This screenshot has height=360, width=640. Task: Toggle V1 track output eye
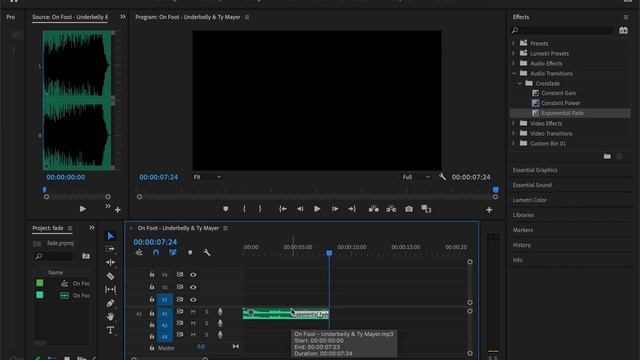click(193, 300)
